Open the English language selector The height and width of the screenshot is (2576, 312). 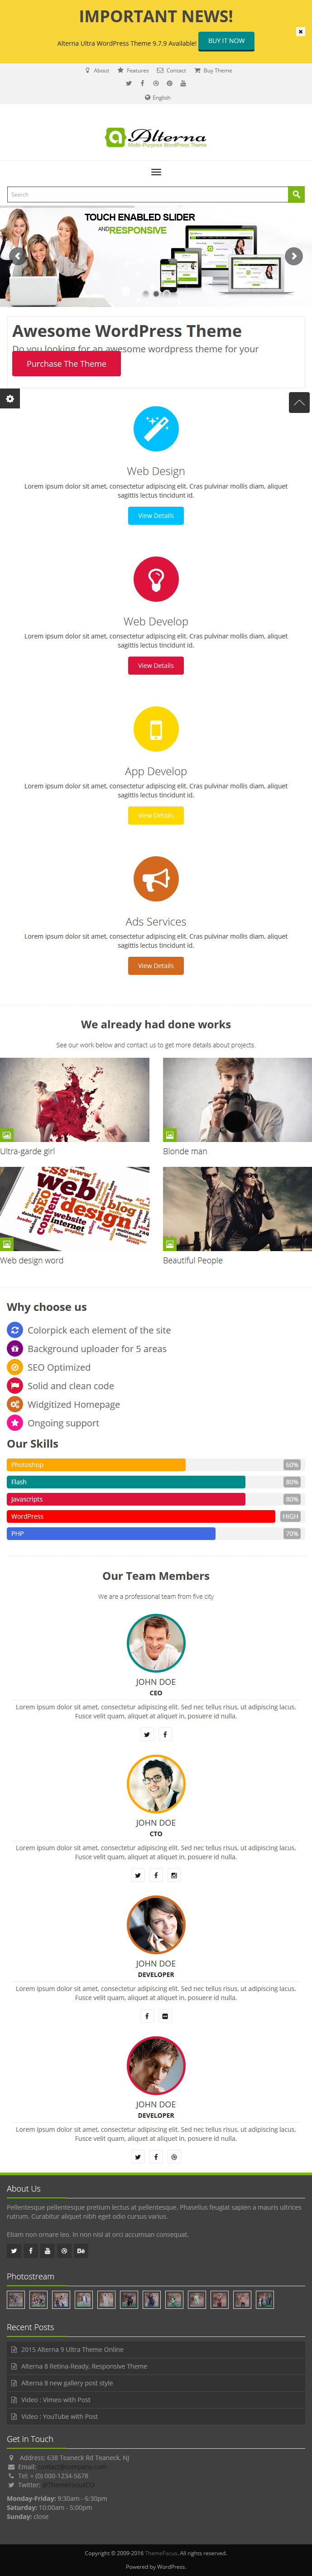point(158,98)
